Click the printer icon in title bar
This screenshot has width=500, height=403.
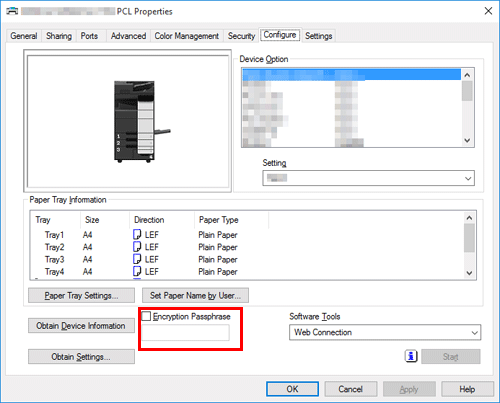12,11
